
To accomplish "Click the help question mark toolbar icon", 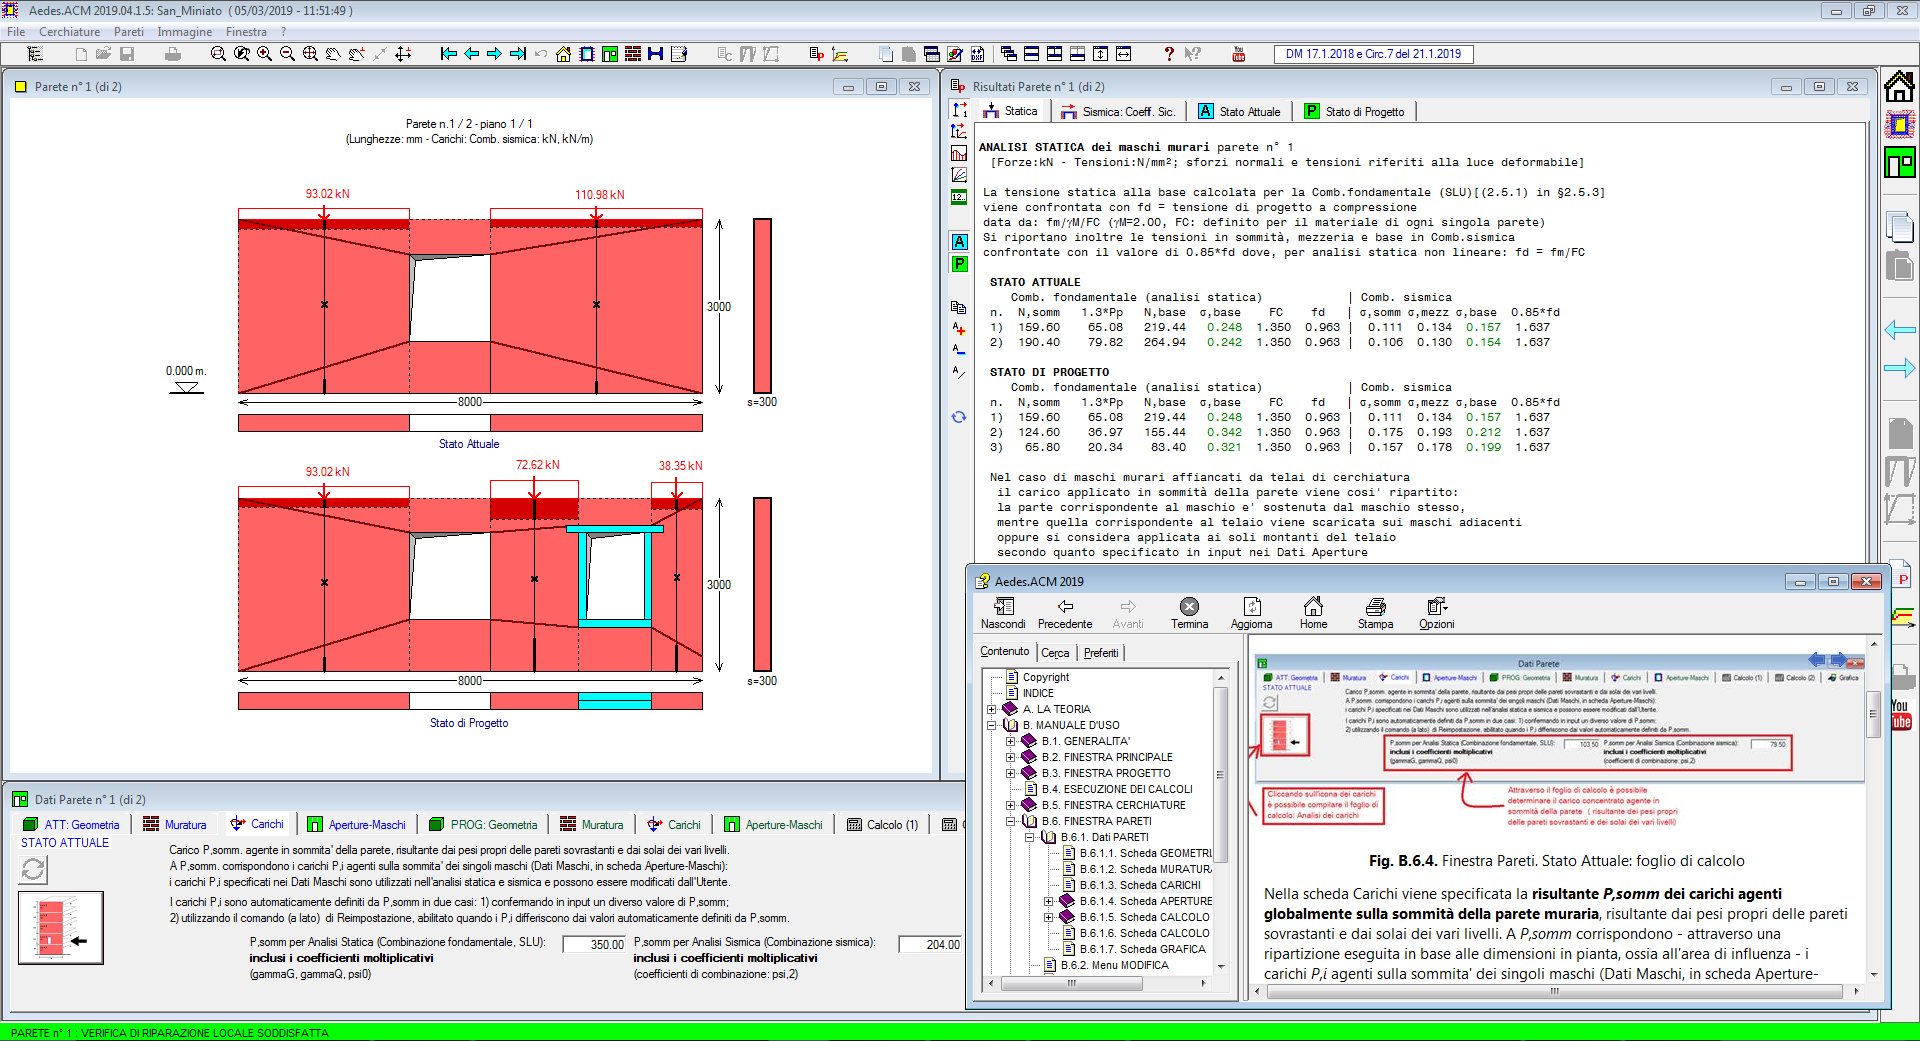I will pos(1168,54).
